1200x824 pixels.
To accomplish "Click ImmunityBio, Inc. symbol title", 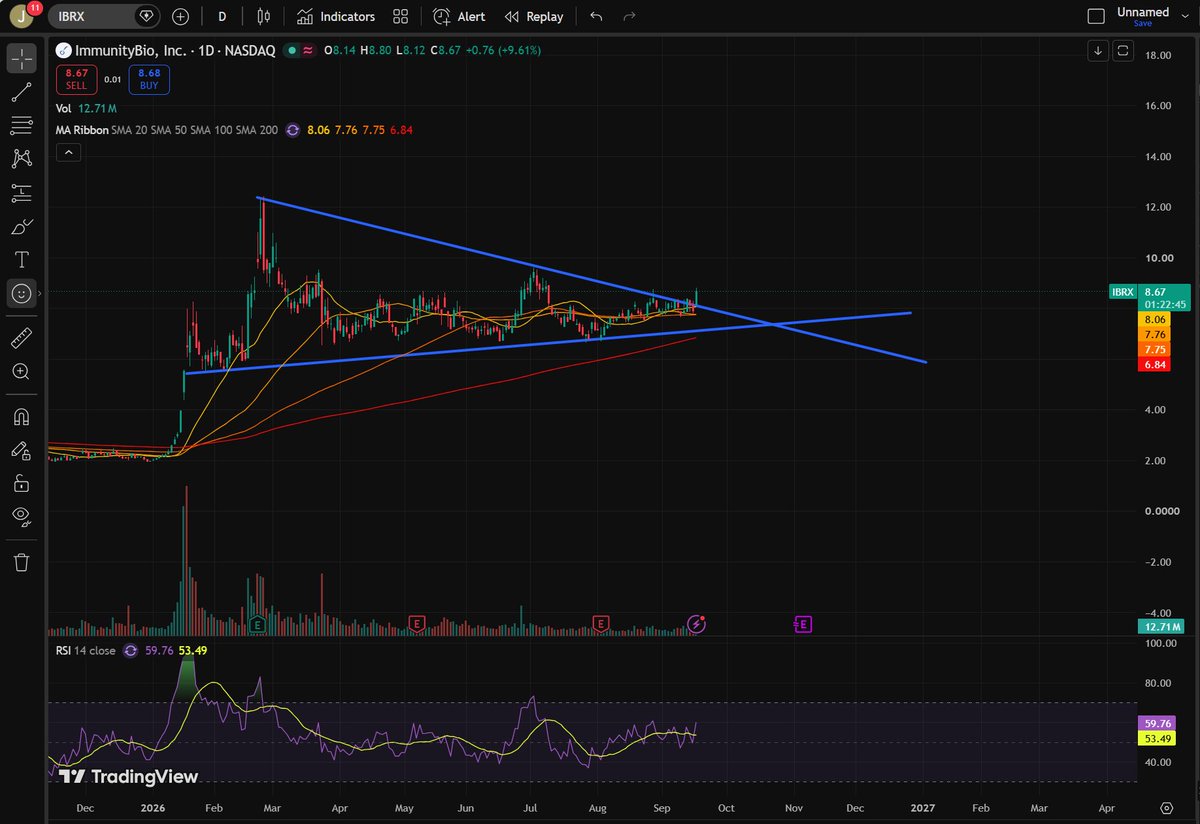I will [133, 49].
